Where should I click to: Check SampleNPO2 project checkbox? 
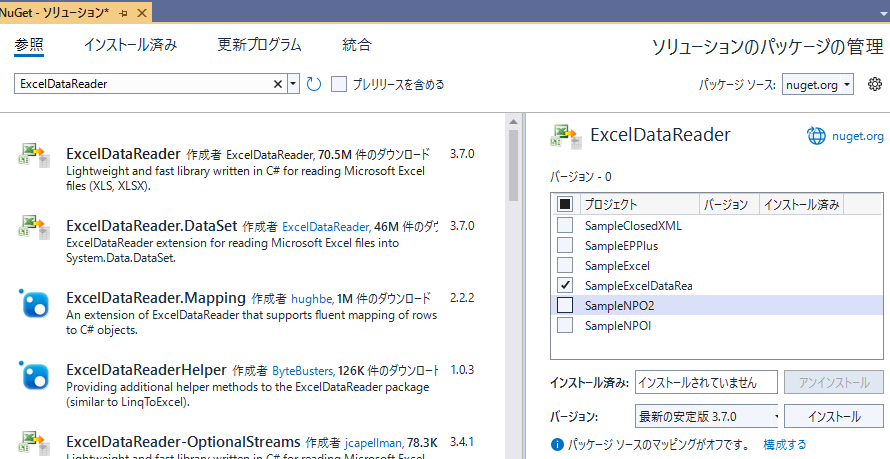tap(565, 305)
